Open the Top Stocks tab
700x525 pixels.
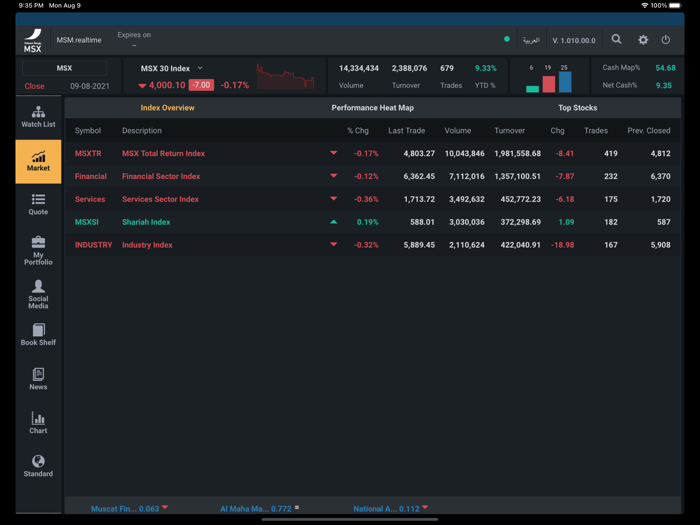[x=577, y=108]
